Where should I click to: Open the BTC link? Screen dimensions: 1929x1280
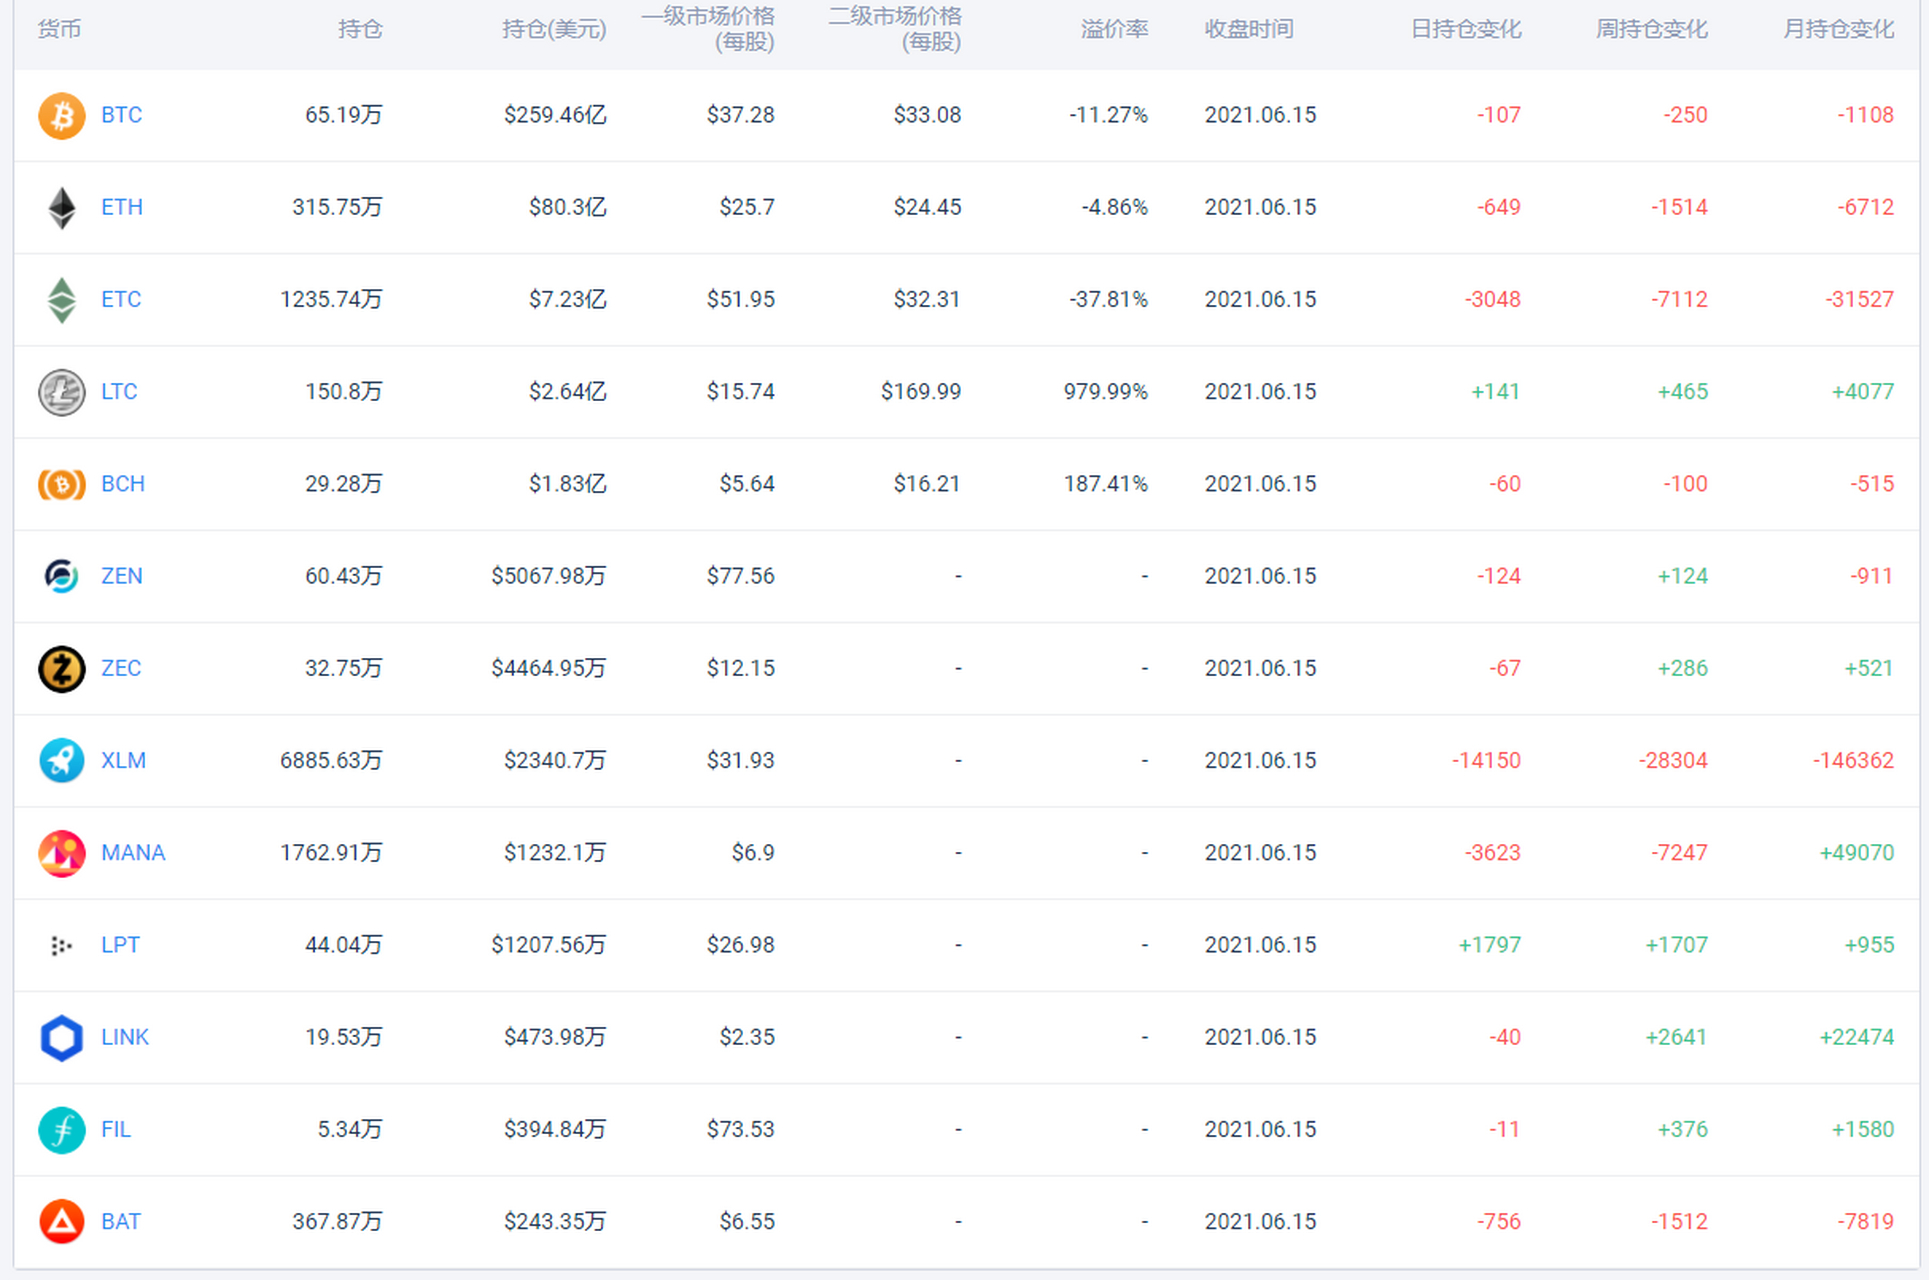click(x=121, y=115)
